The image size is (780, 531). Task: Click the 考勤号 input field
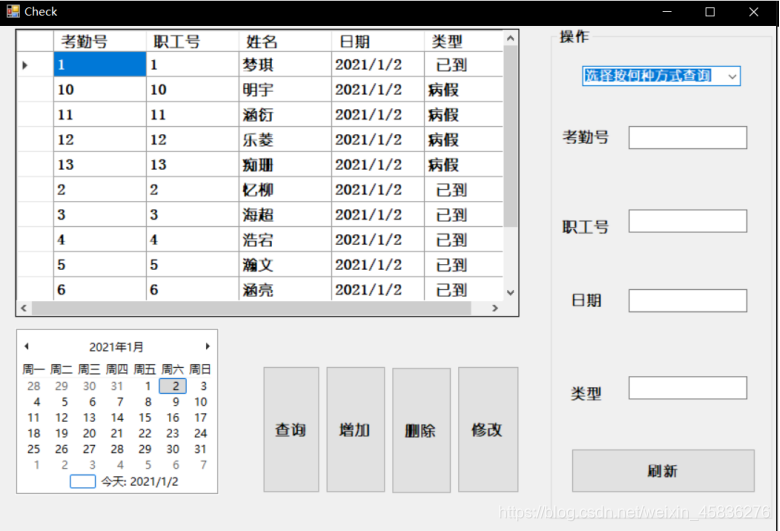click(x=687, y=137)
